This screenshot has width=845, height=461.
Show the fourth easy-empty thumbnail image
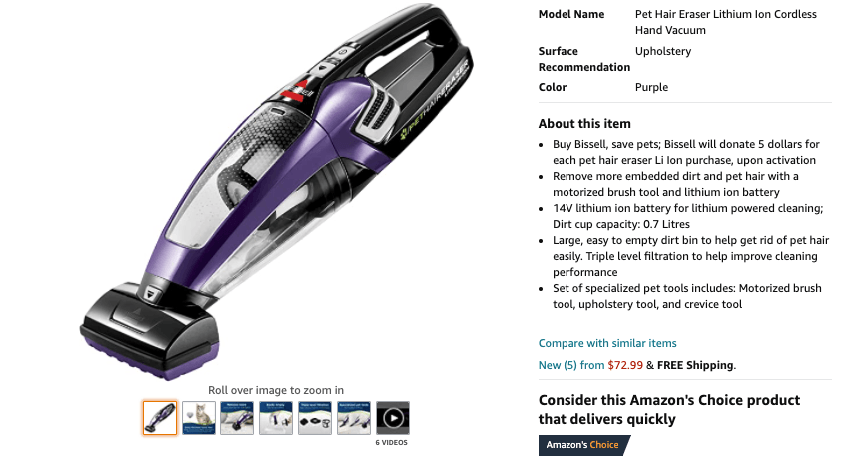point(276,418)
